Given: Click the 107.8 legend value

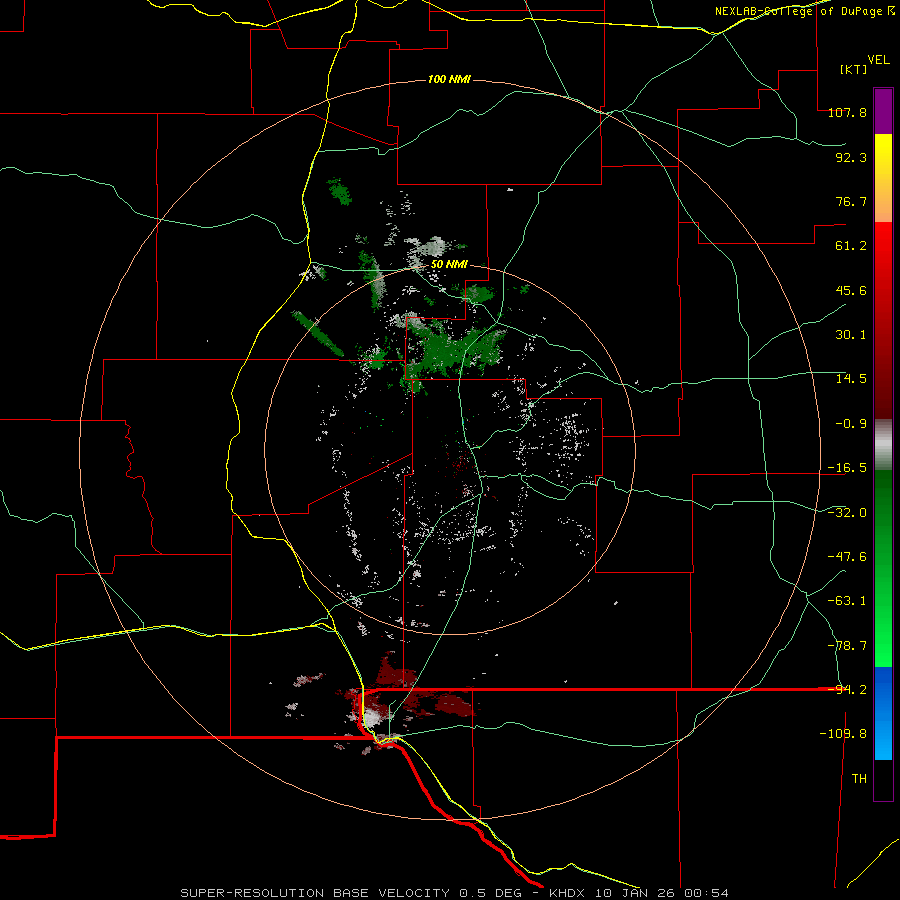Looking at the screenshot, I should point(847,112).
